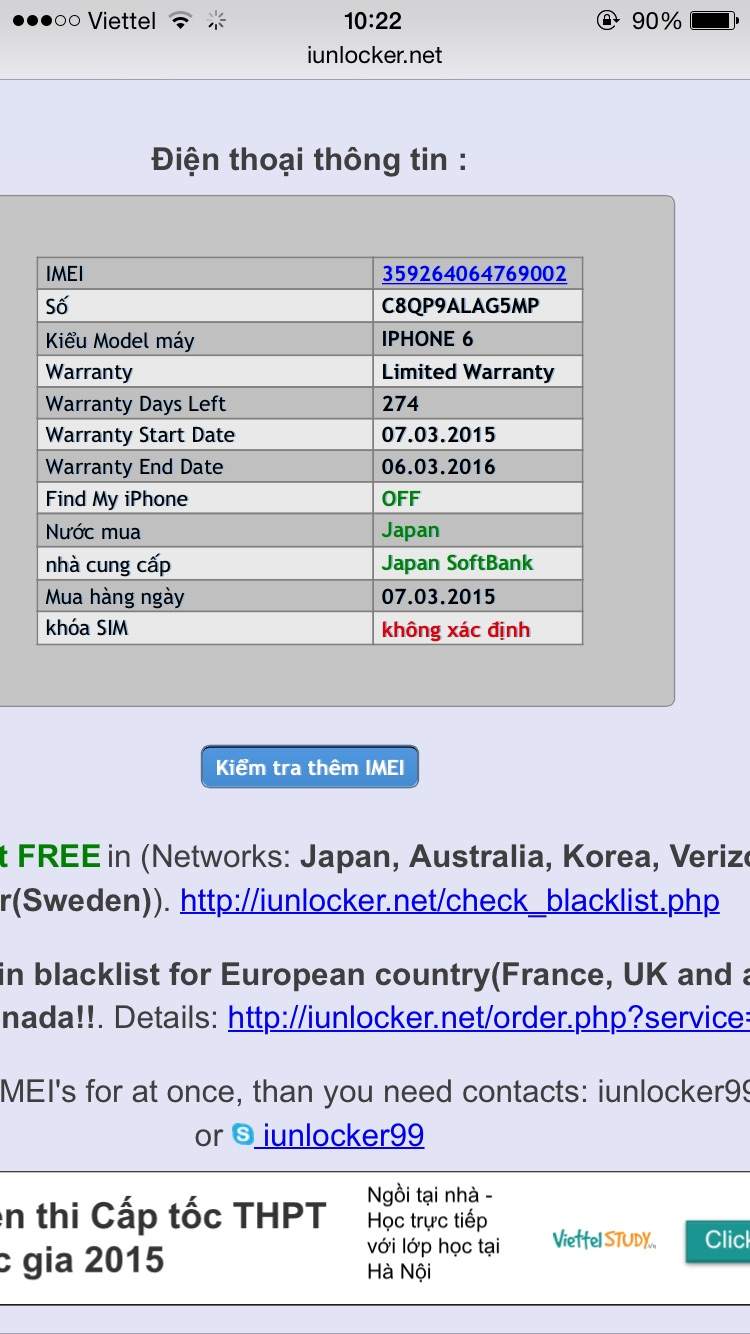Tap the Skype icon beside iunlocker99
Viewport: 750px width, 1334px height.
coord(243,1134)
